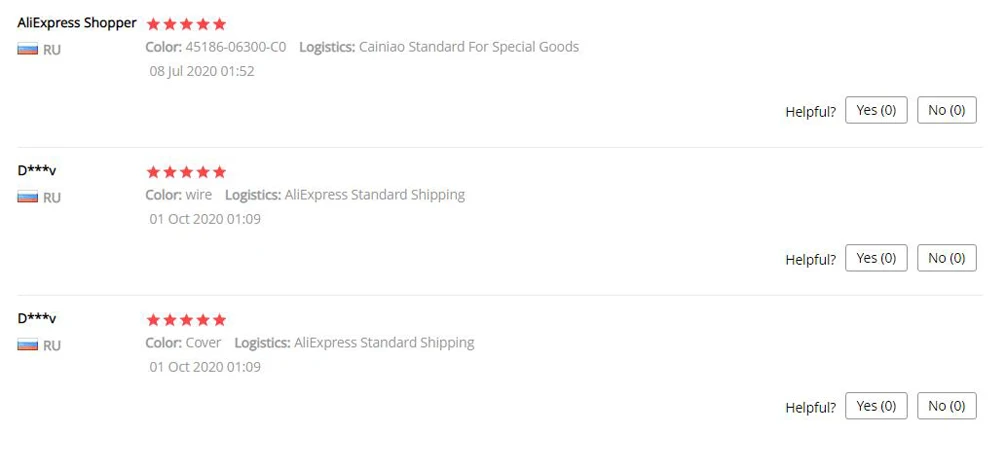Viewport: 1000px width, 449px height.
Task: Click AliExpress Standard Shipping on the Cover review
Action: [384, 343]
